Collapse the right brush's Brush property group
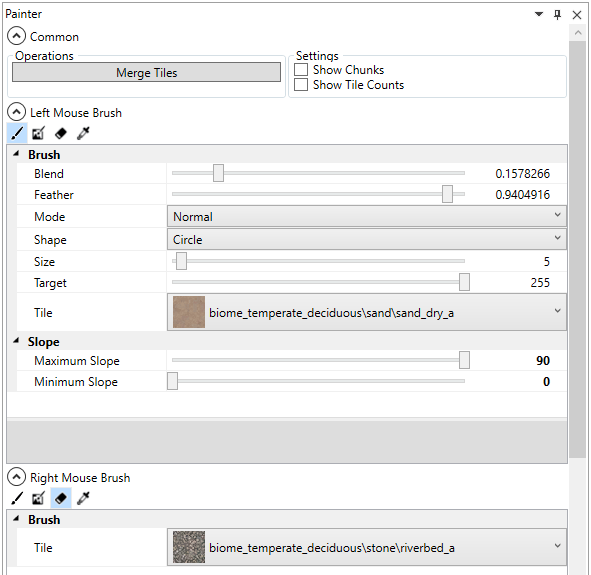 pos(16,518)
